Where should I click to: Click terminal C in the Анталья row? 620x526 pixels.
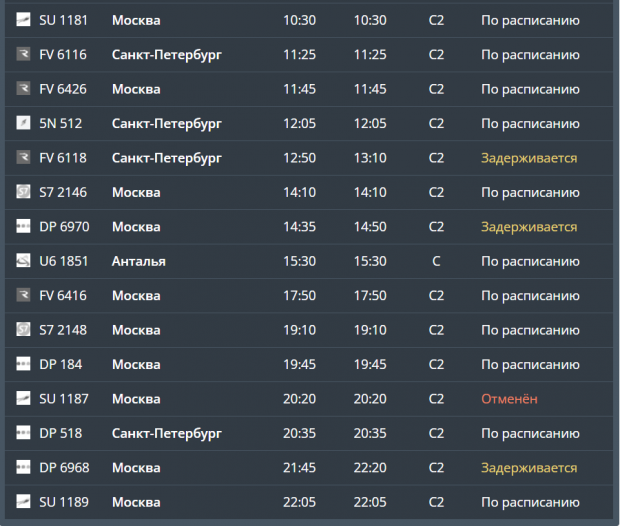point(436,261)
